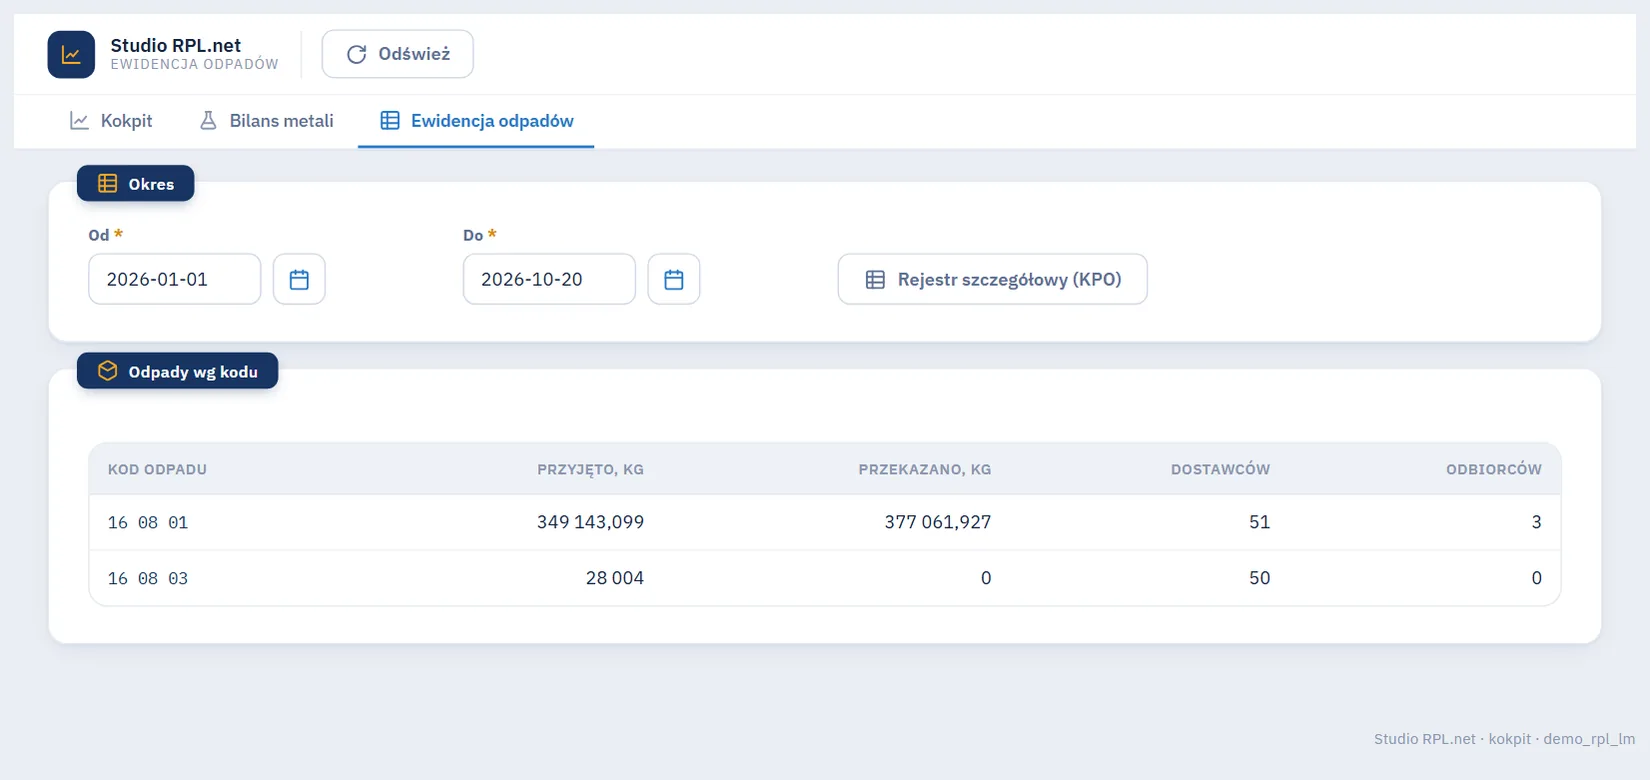
Task: Click the Okres section badge
Action: 136,184
